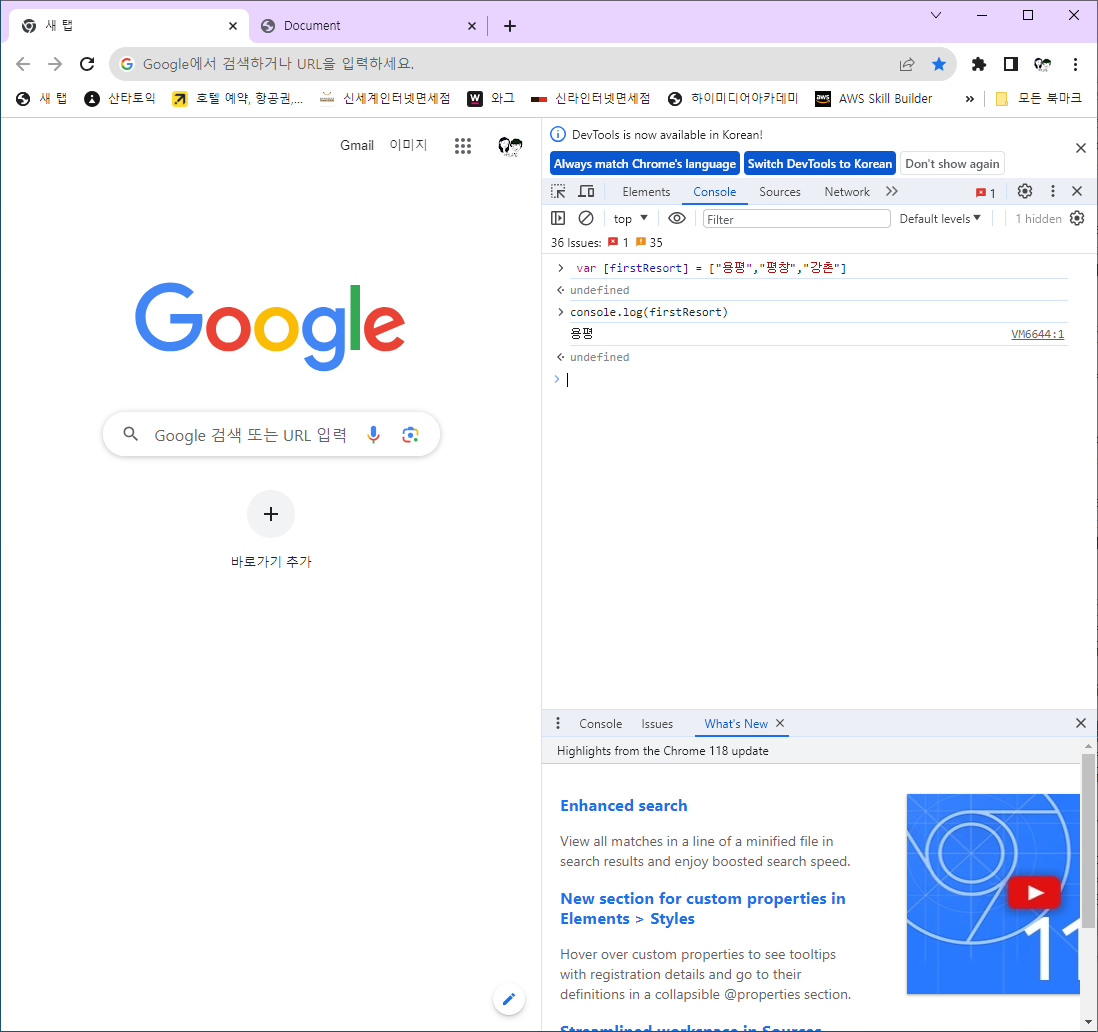The image size is (1098, 1032).
Task: Click Don't show again button
Action: point(952,164)
